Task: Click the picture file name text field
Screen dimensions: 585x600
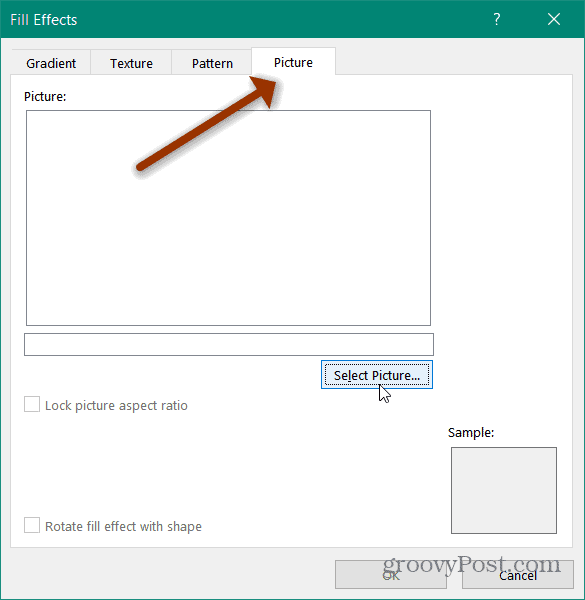Action: (229, 344)
